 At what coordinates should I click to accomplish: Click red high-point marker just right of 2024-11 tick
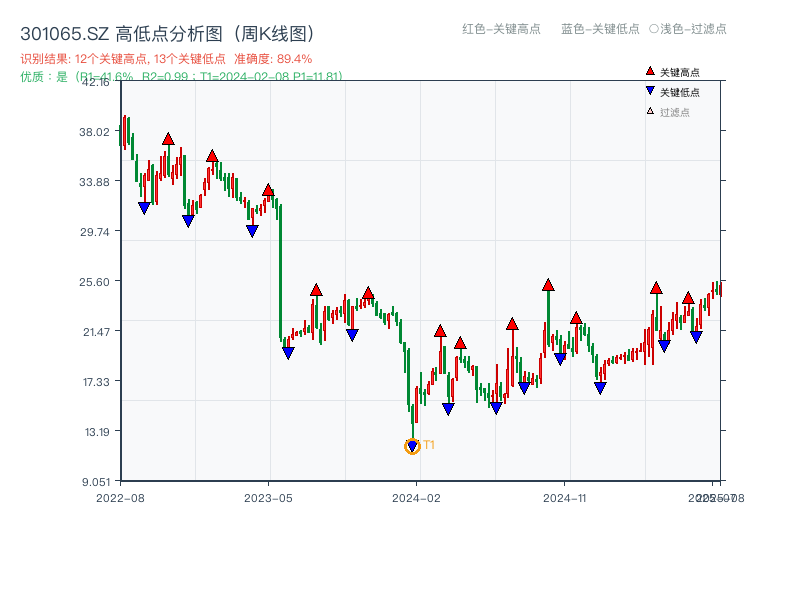576,318
